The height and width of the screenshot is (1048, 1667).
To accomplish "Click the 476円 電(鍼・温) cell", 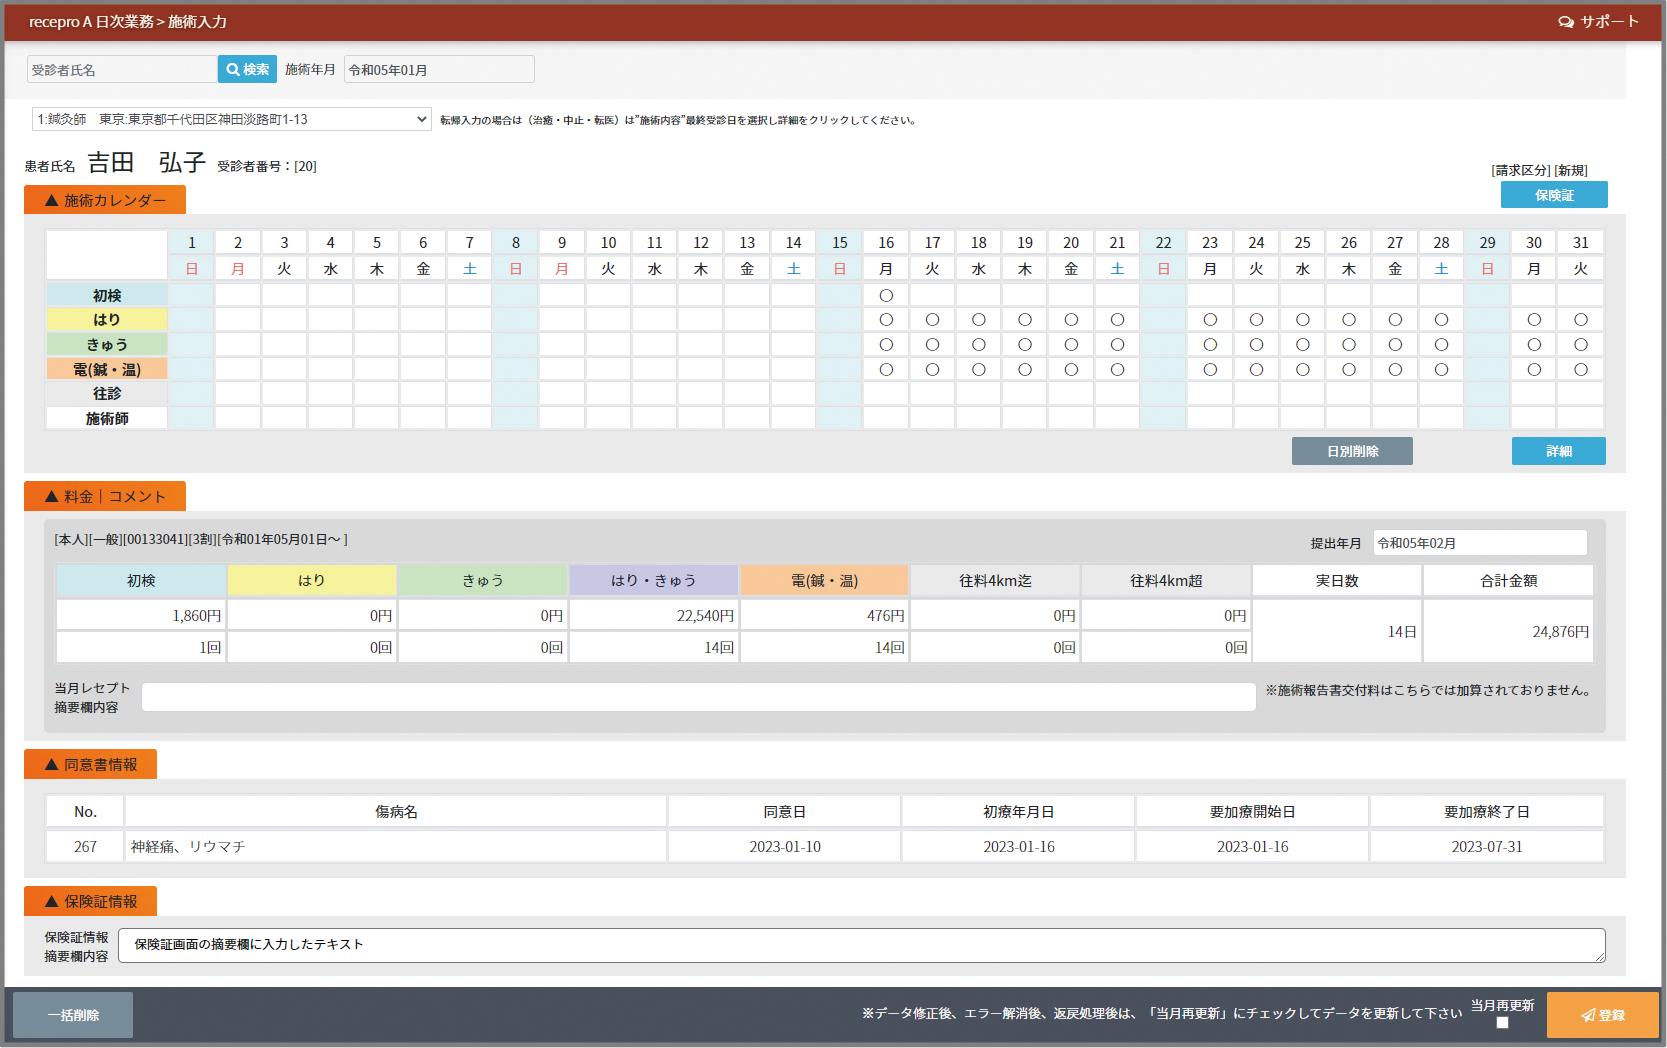I will (x=825, y=616).
